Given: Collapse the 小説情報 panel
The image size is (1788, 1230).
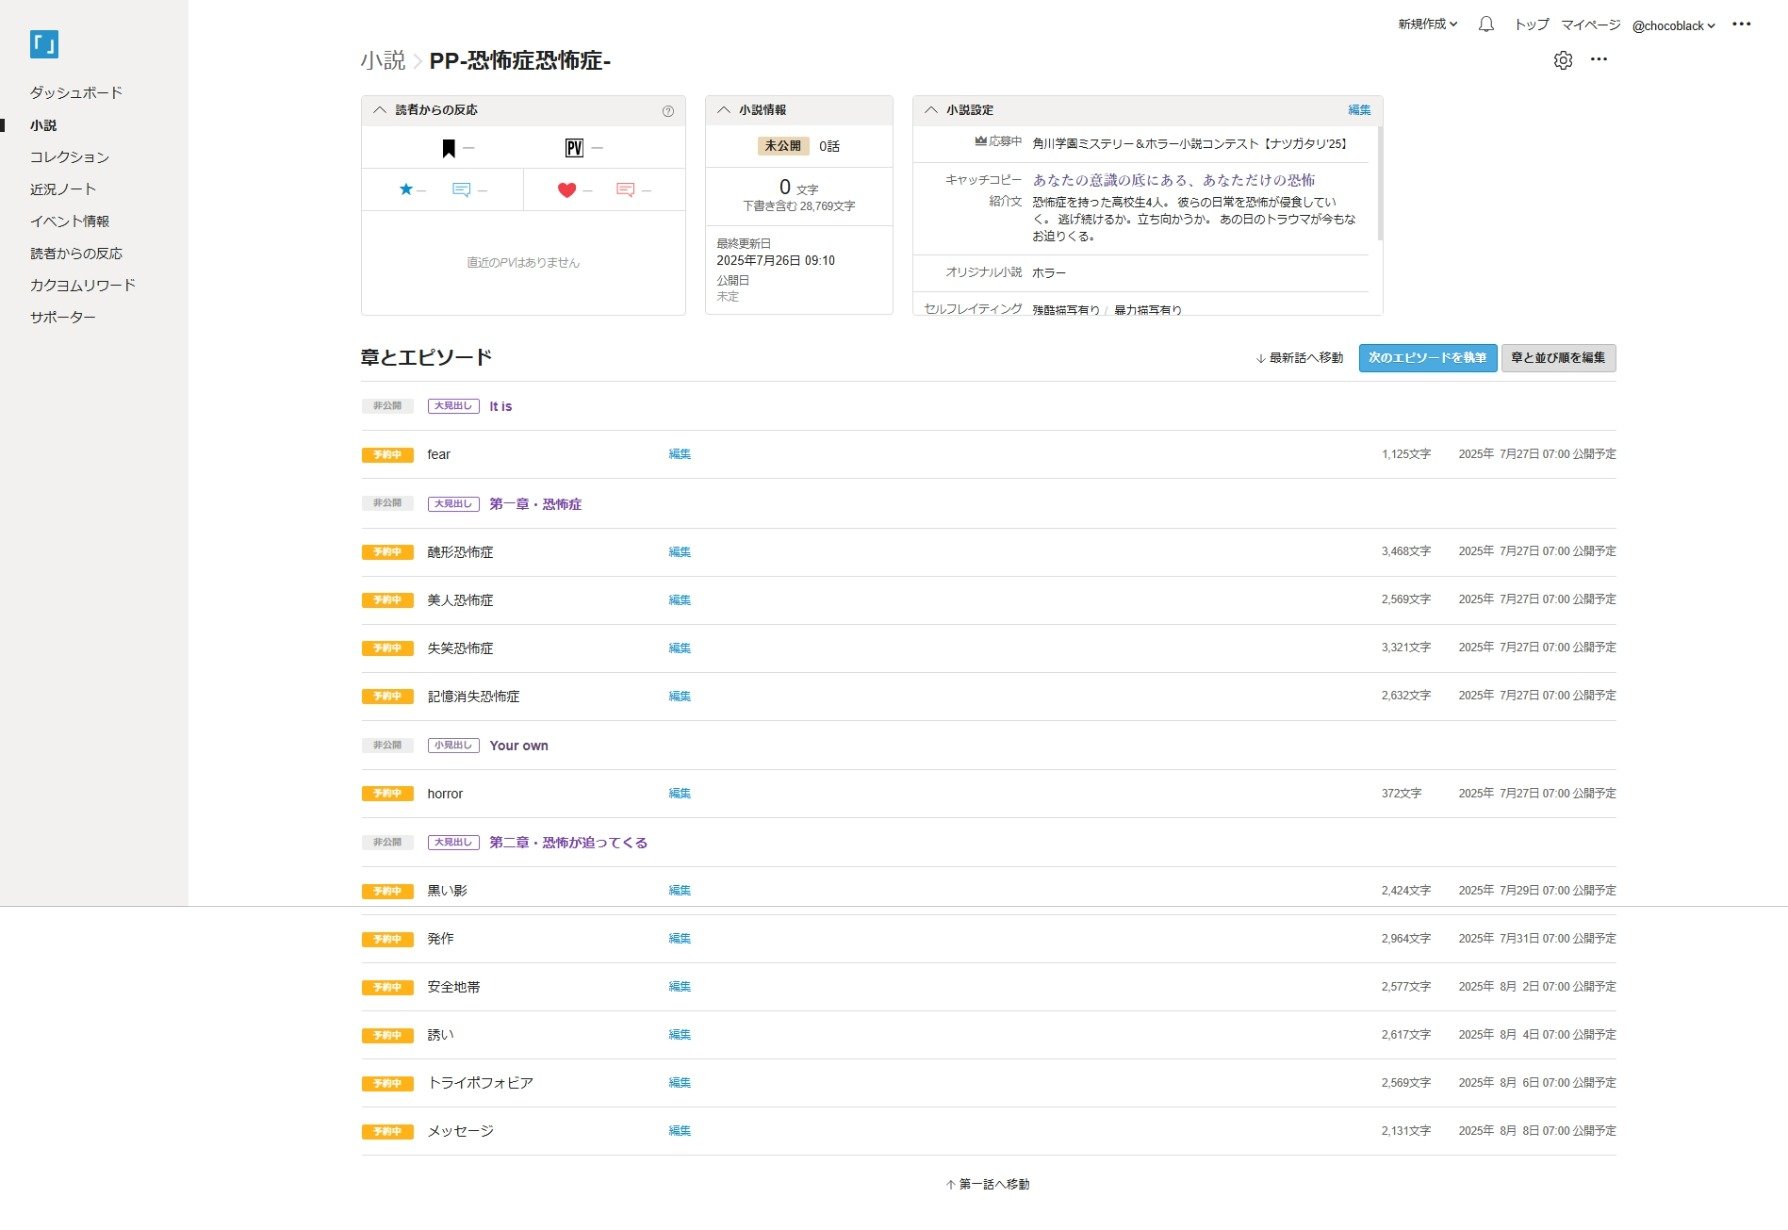Looking at the screenshot, I should [x=724, y=110].
